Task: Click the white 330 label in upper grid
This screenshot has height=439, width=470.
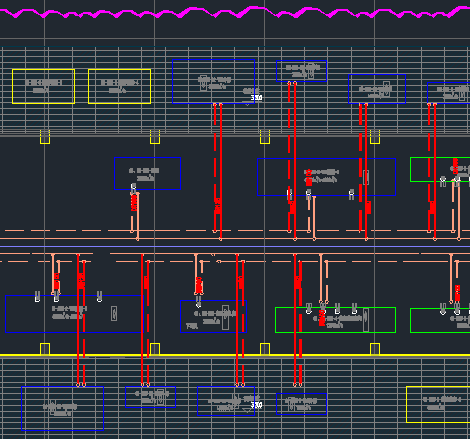Action: (x=256, y=98)
